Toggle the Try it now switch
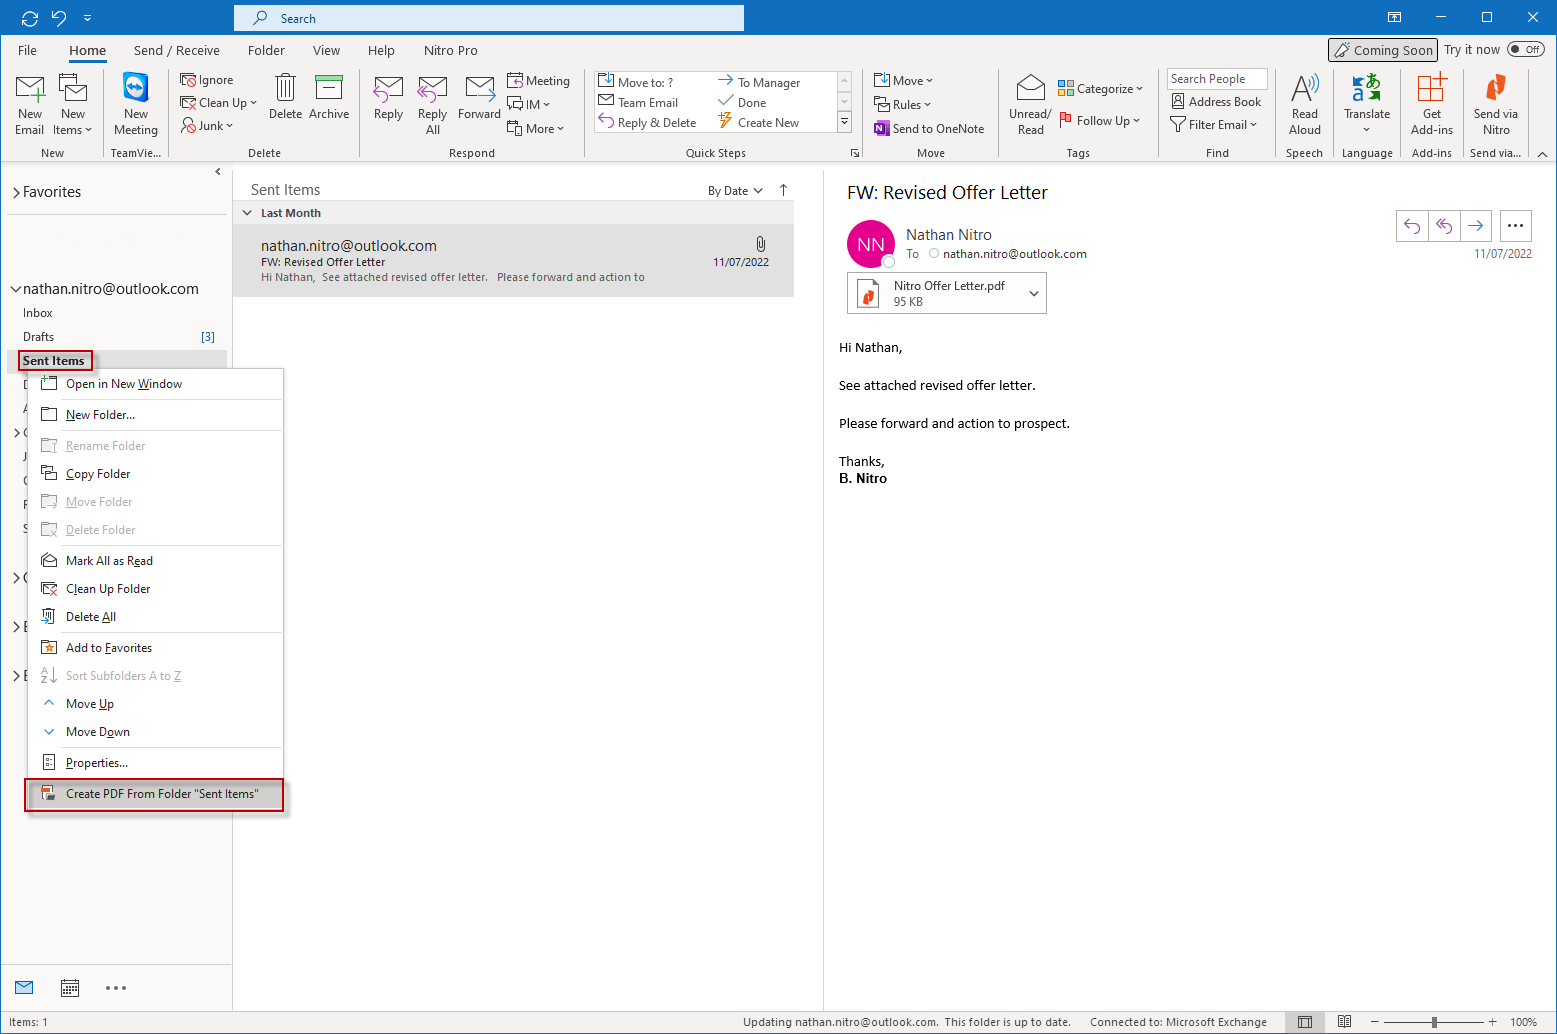This screenshot has height=1034, width=1557. (x=1525, y=50)
